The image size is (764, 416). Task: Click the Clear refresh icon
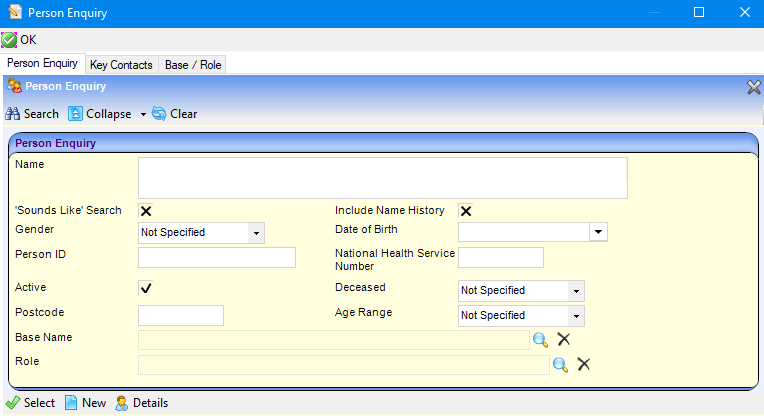tap(159, 114)
